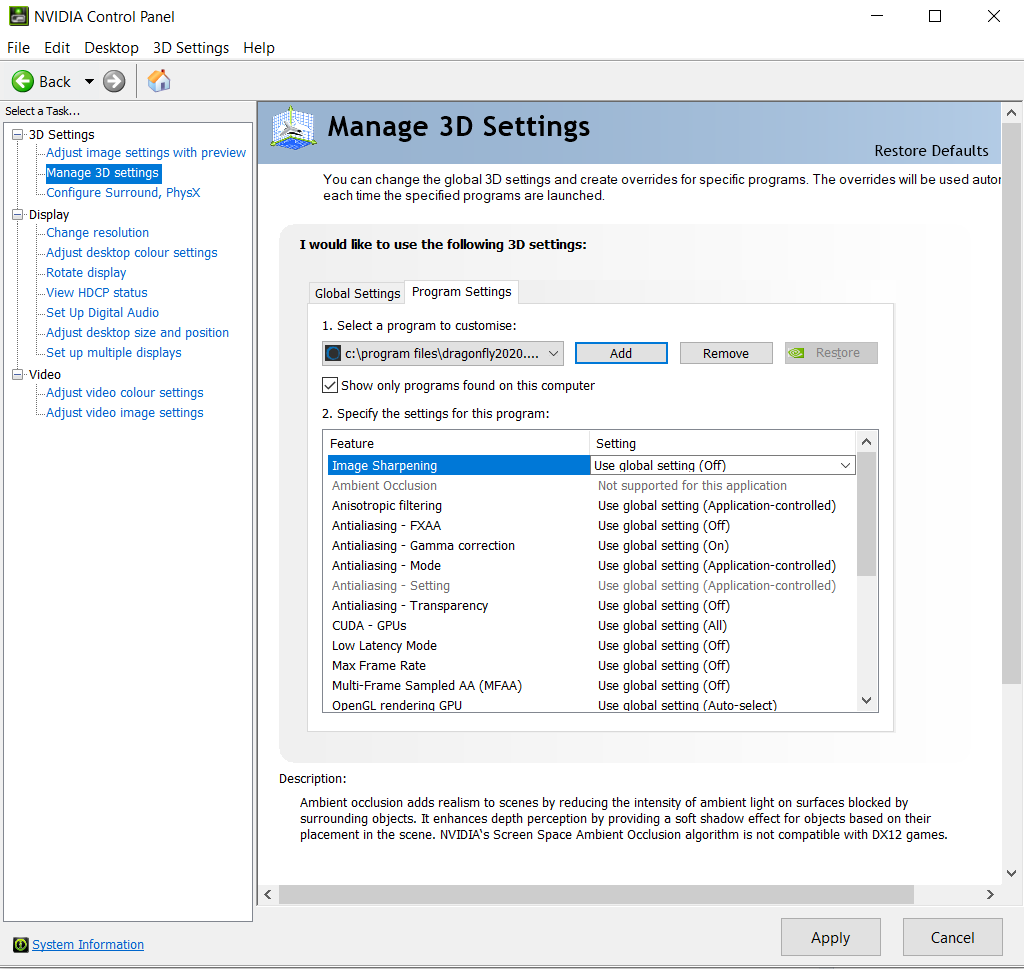Open Adjust desktop size and position

pos(137,333)
